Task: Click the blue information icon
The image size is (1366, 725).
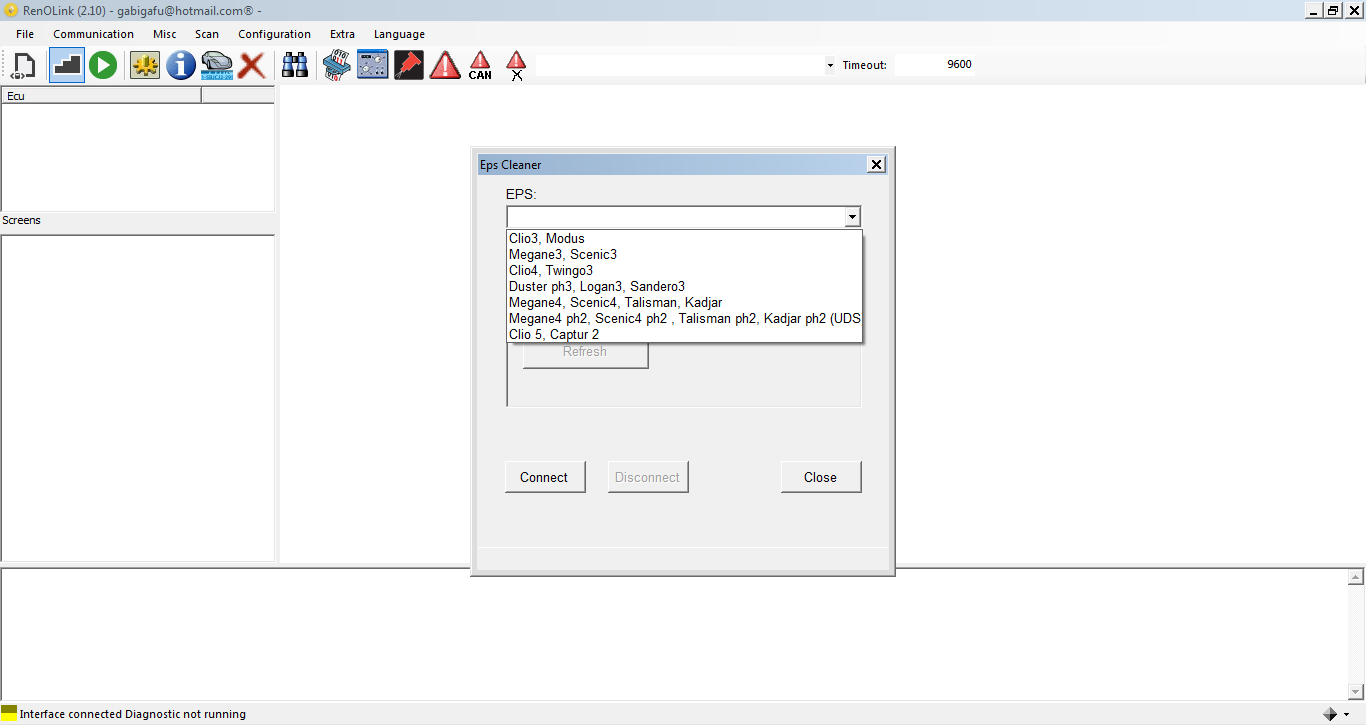Action: [181, 66]
